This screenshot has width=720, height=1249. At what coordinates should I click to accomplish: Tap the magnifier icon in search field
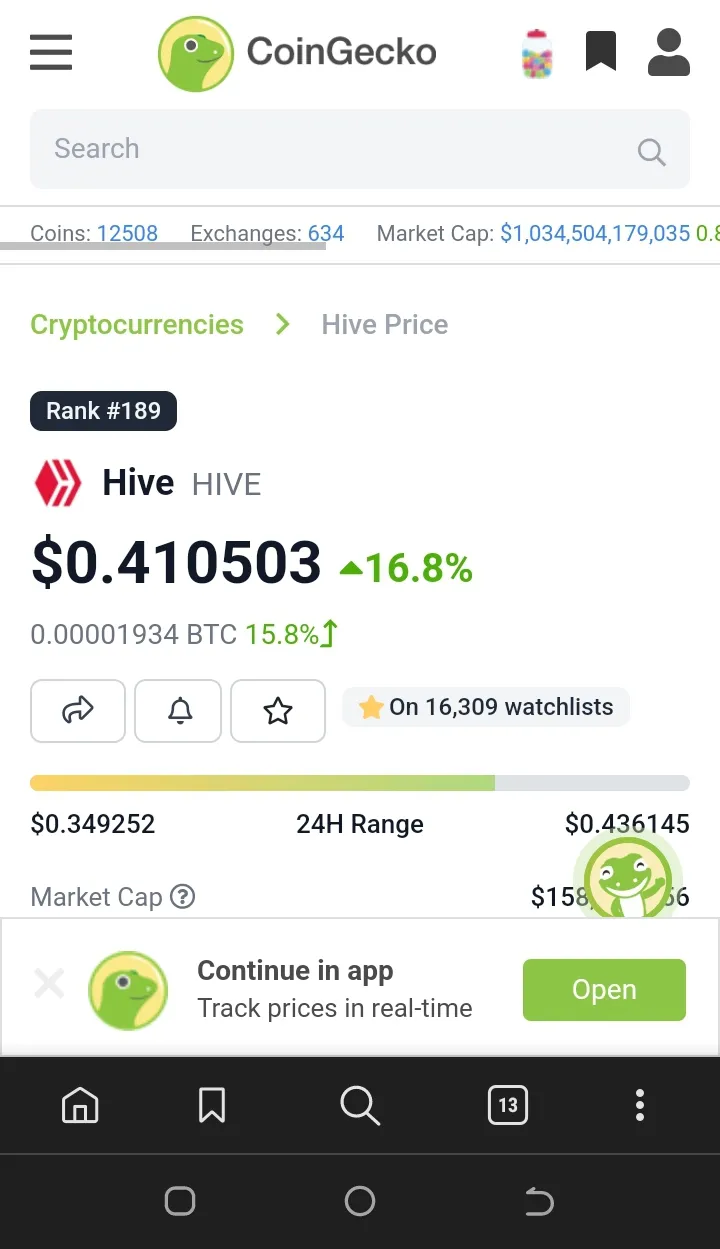click(651, 152)
